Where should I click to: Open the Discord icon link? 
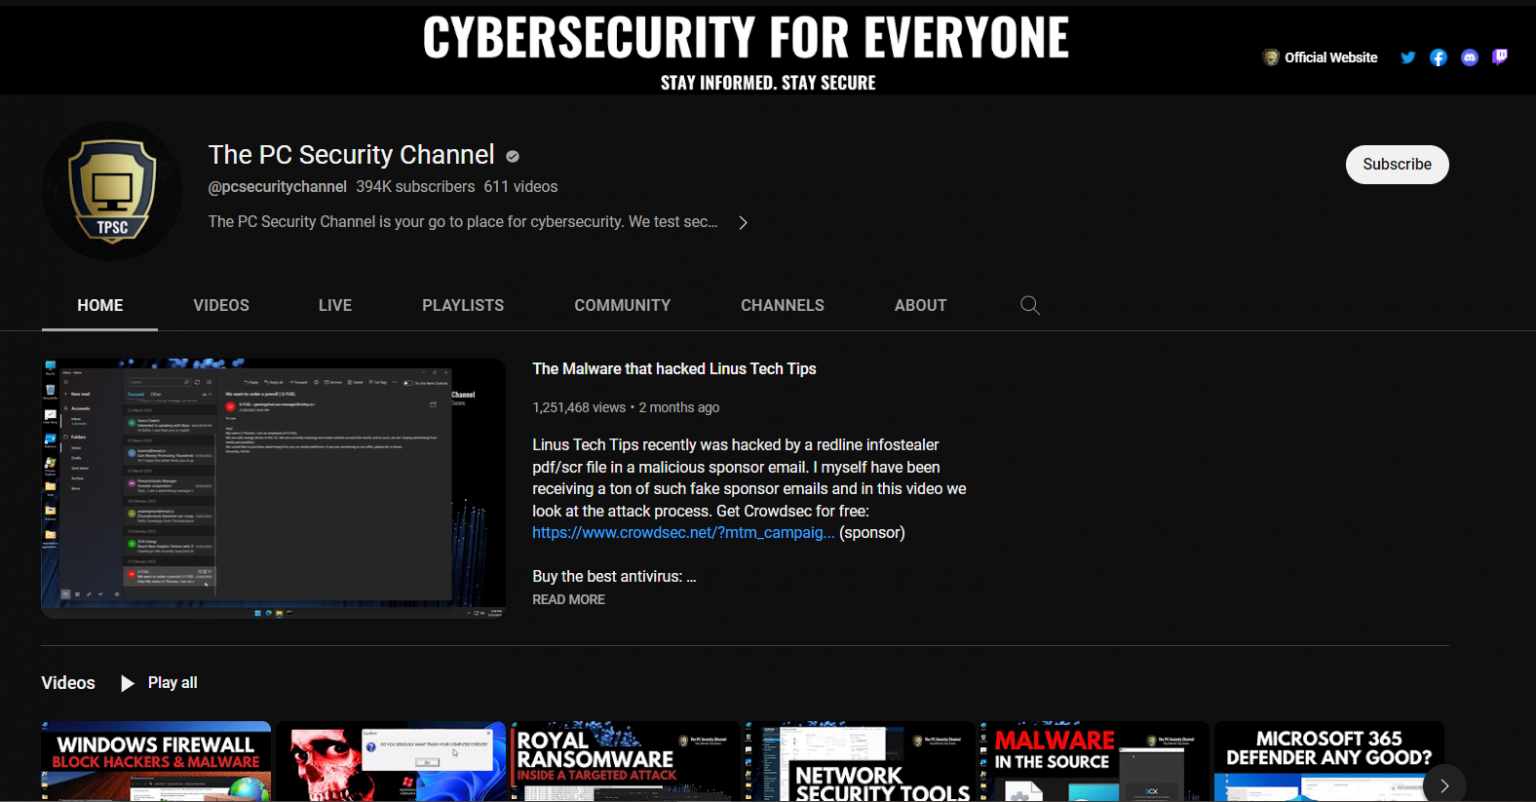pyautogui.click(x=1469, y=57)
